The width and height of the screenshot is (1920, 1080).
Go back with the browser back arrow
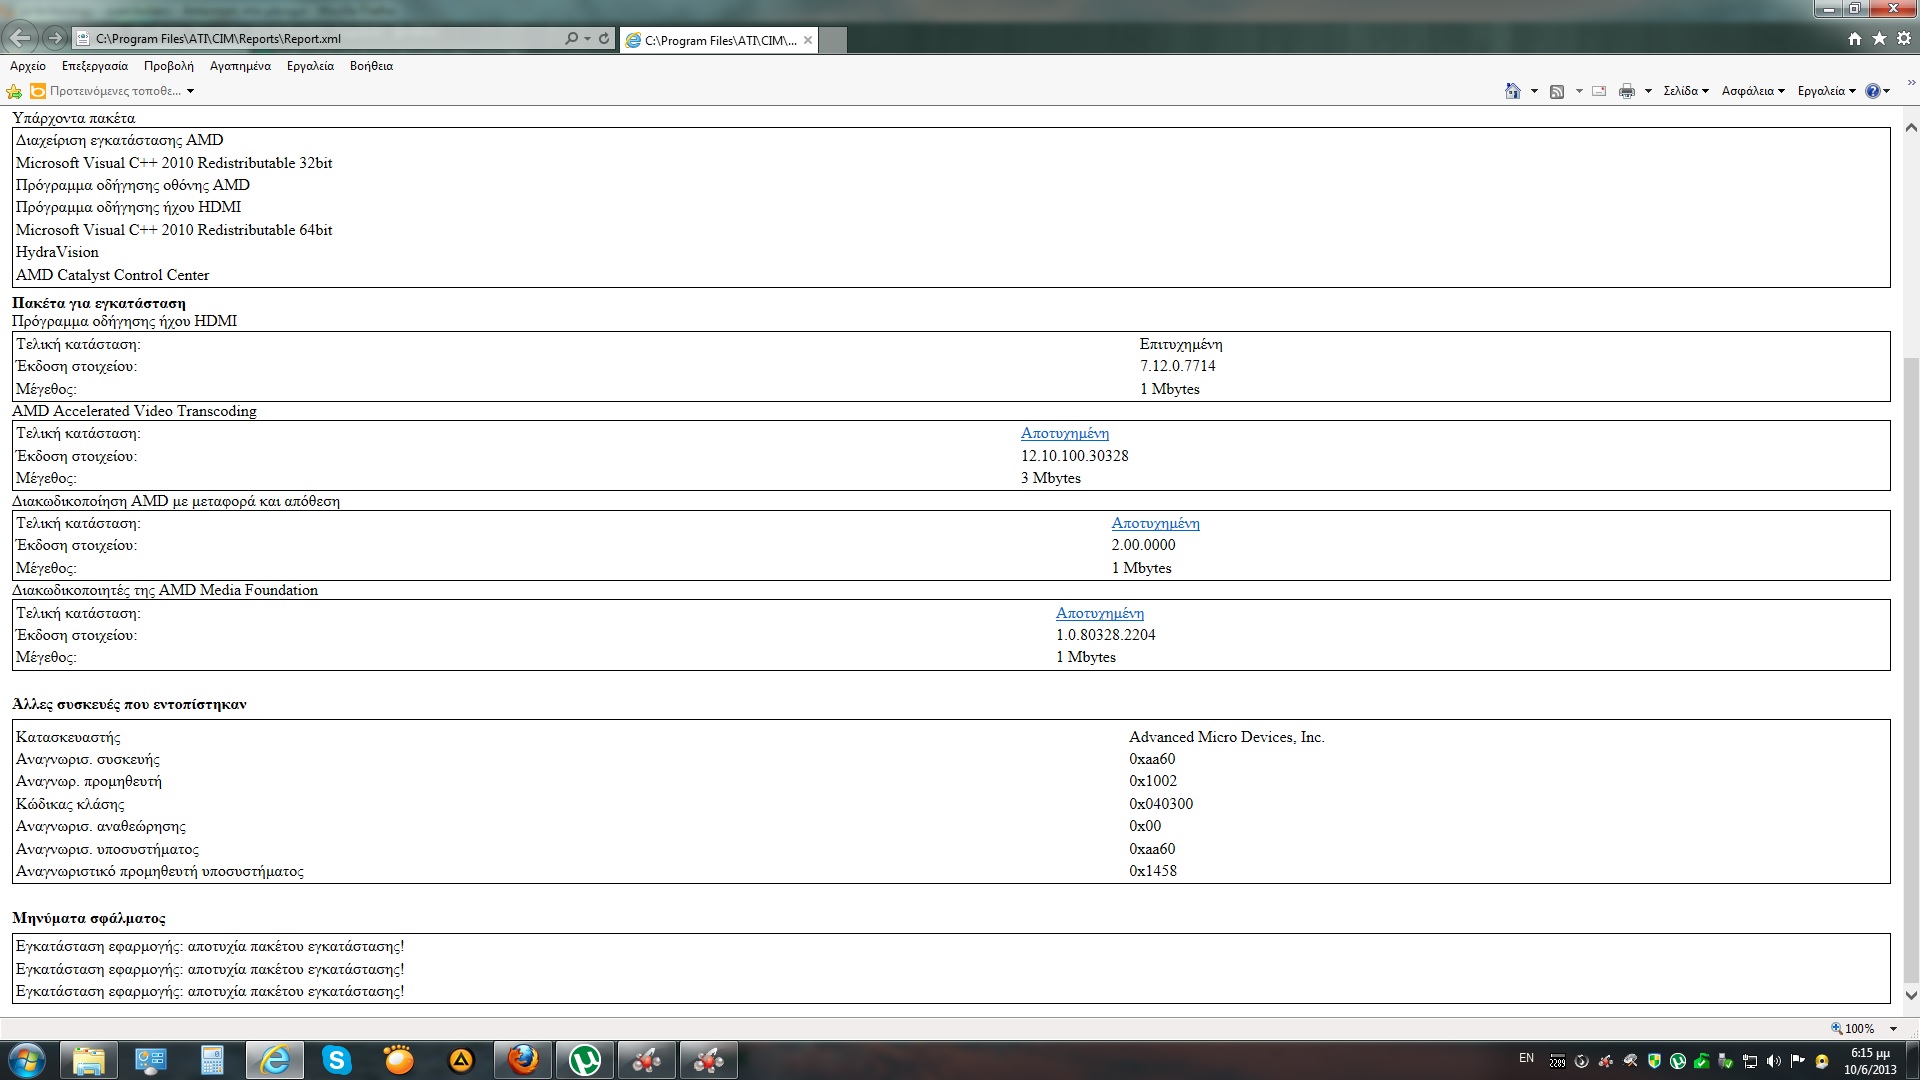[x=20, y=38]
